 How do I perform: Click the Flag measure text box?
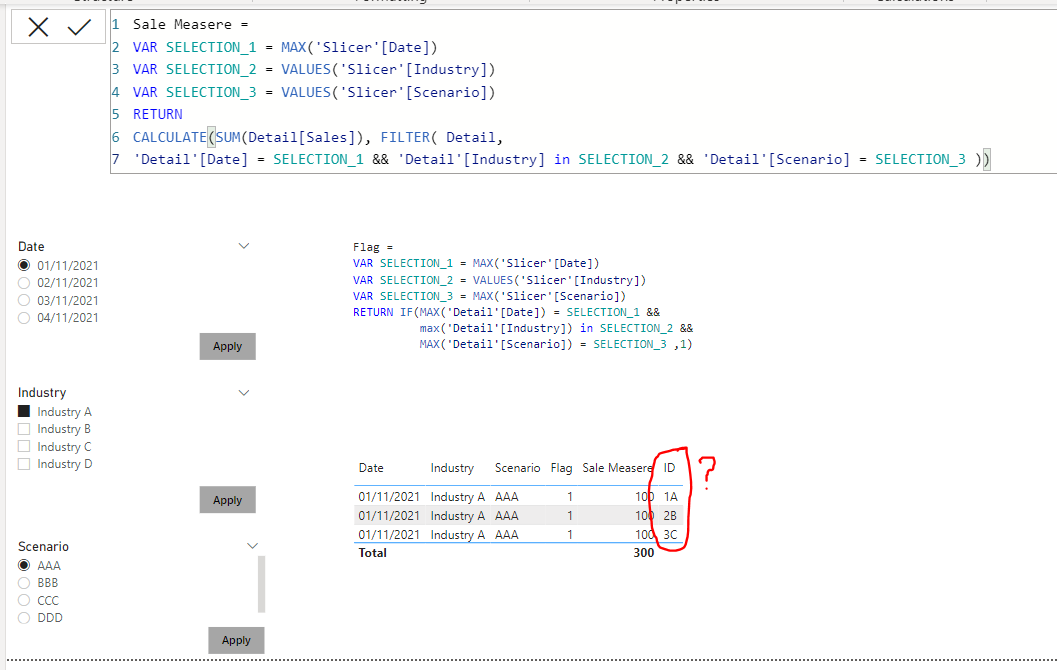522,296
